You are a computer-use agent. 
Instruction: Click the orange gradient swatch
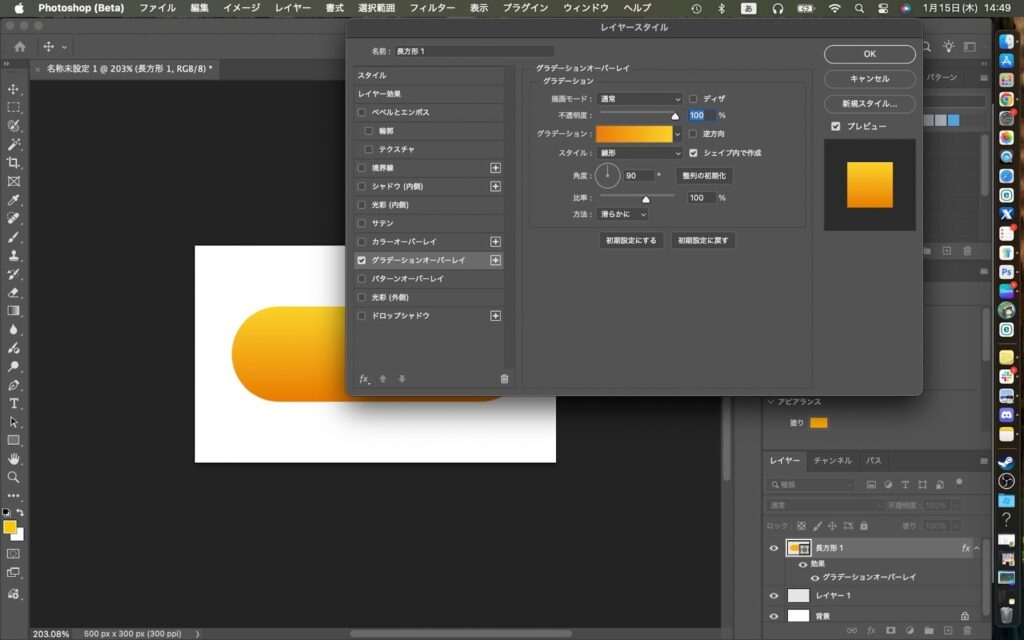tap(634, 134)
